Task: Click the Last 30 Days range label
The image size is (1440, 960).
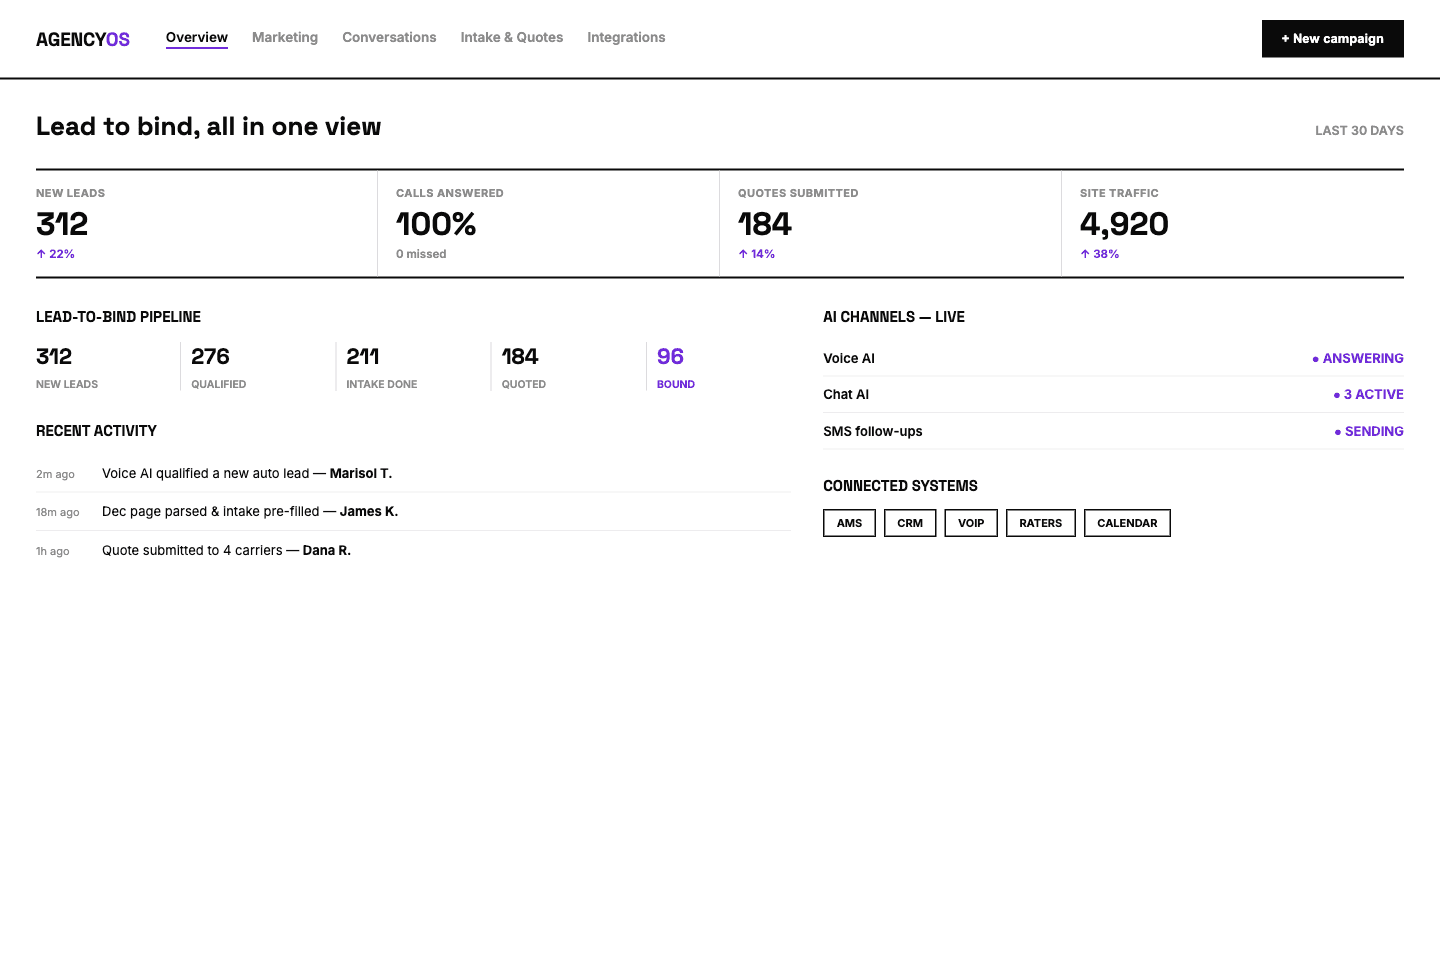Action: coord(1359,131)
